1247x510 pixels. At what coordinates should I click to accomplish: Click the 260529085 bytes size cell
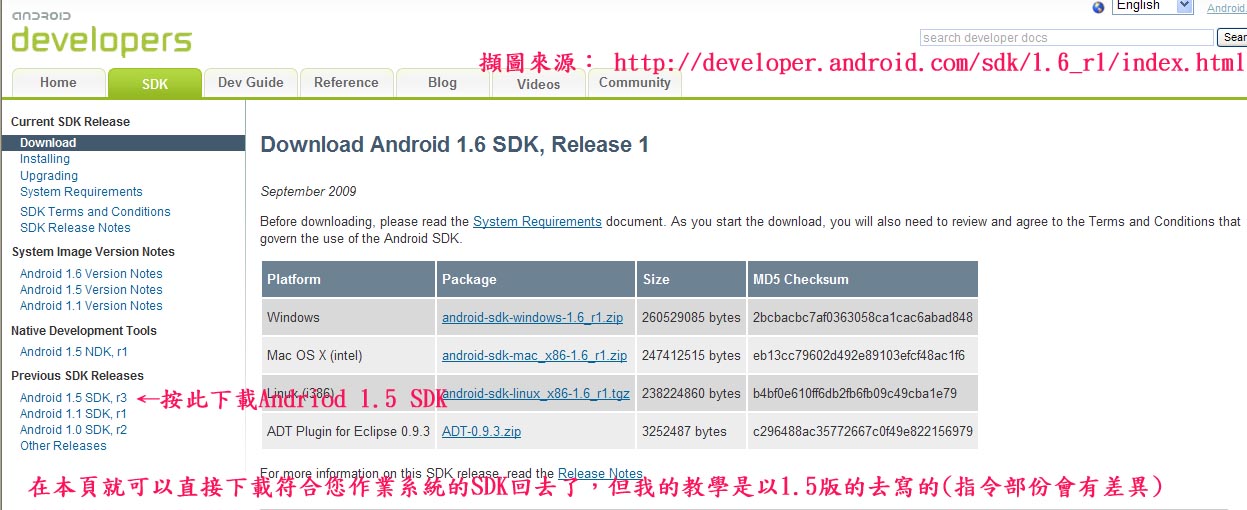coord(692,317)
